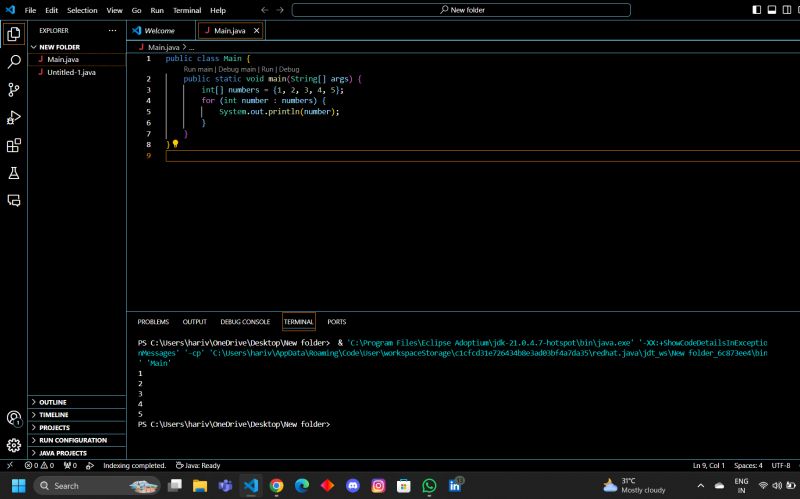
Task: Click the Java: Ready status item
Action: pyautogui.click(x=197, y=465)
